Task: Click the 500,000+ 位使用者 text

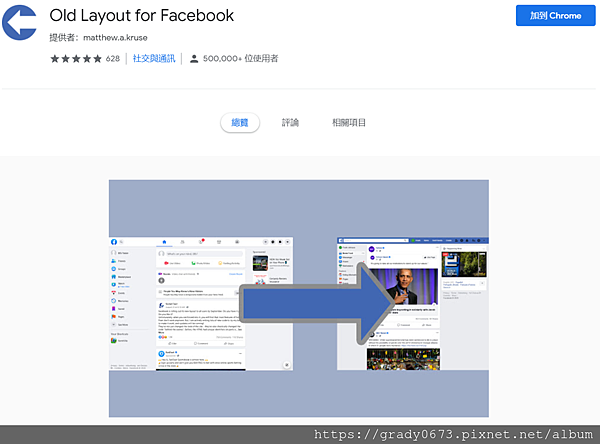Action: click(240, 59)
